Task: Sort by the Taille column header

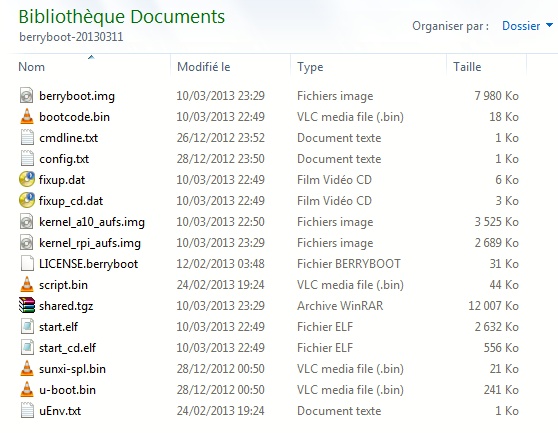Action: point(467,67)
